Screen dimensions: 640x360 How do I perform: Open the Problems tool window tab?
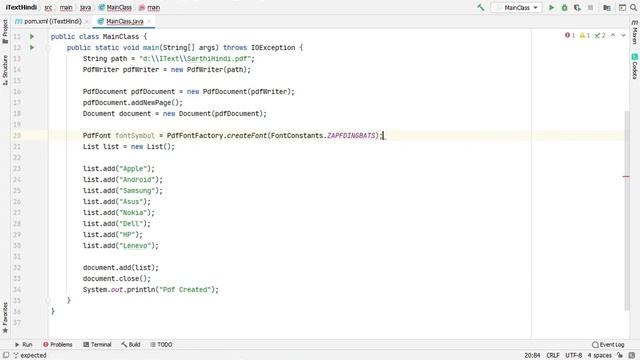pyautogui.click(x=58, y=344)
